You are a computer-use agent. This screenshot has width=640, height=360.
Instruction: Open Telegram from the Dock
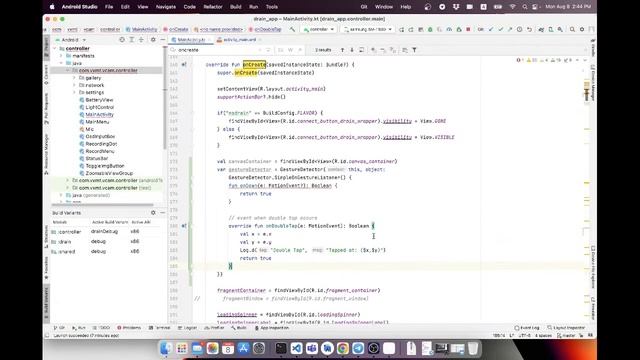[x=358, y=348]
